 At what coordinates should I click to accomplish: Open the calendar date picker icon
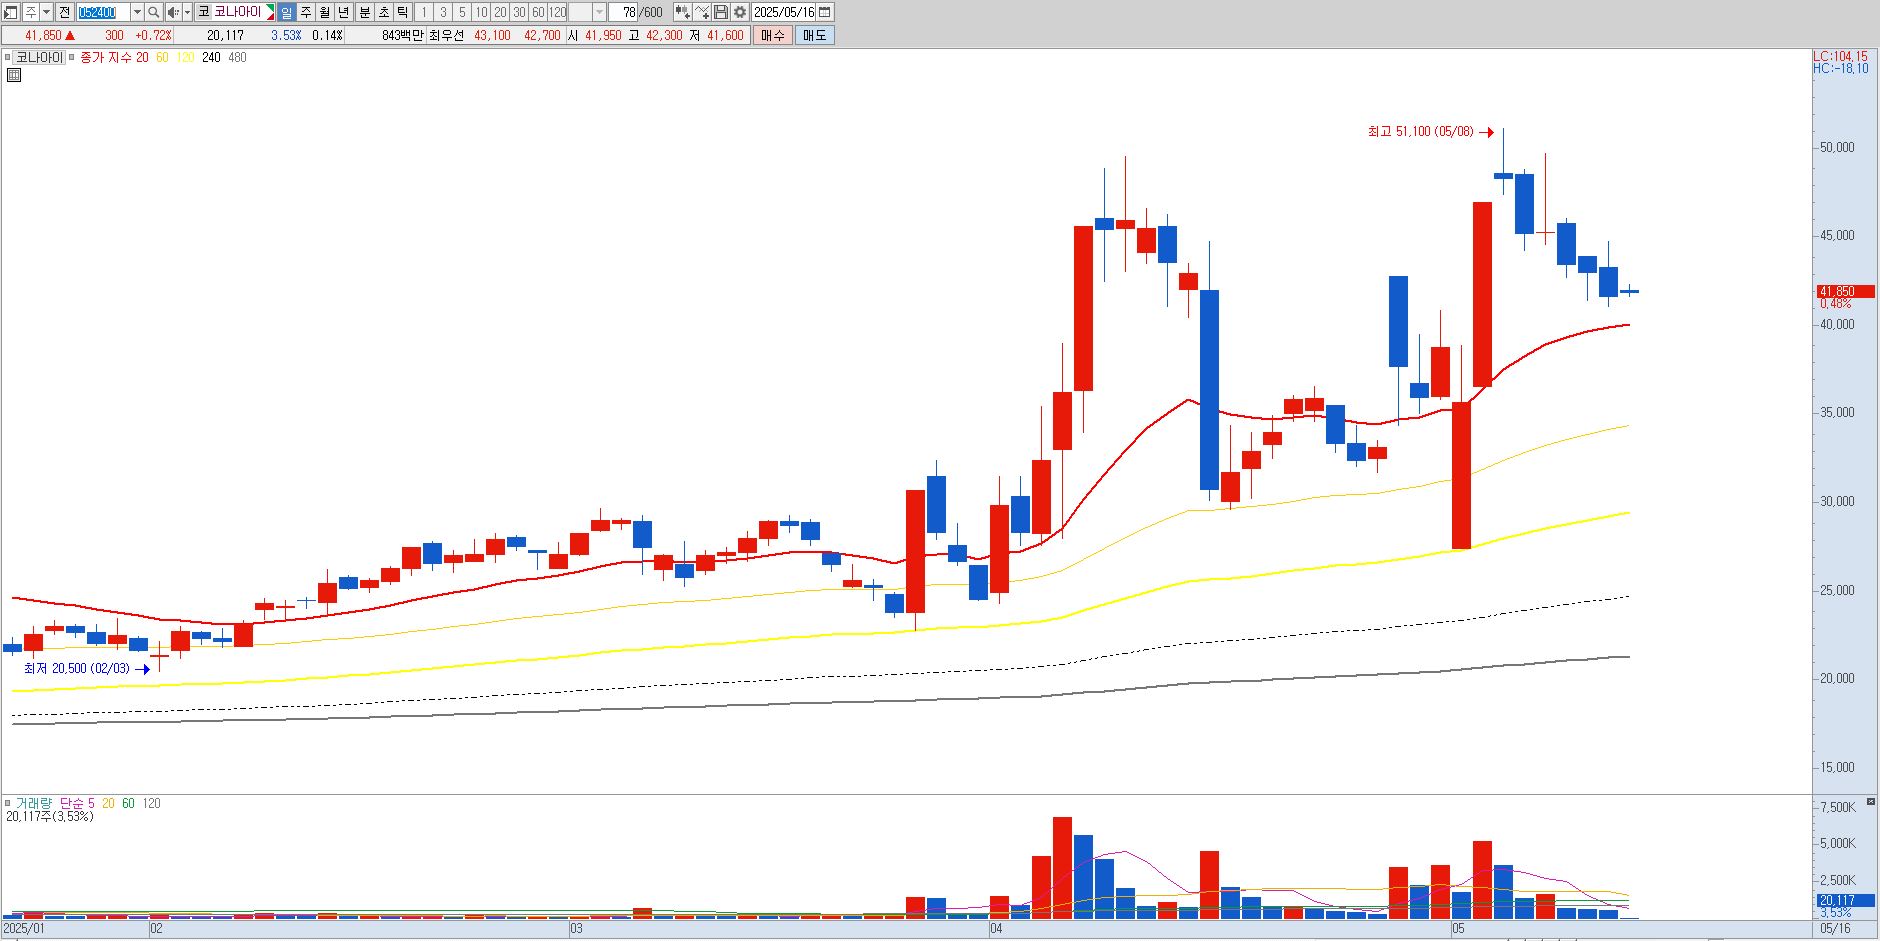point(825,12)
